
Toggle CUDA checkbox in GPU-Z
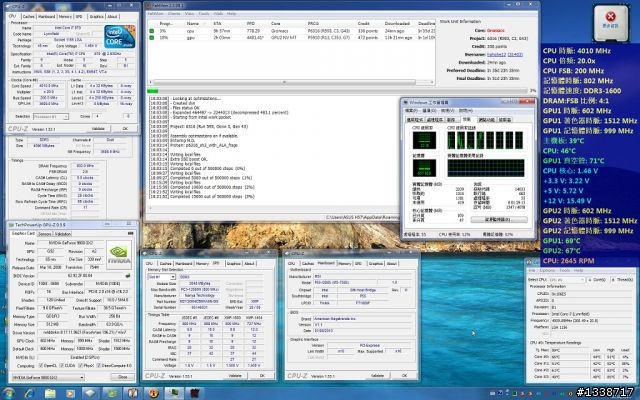(x=62, y=366)
